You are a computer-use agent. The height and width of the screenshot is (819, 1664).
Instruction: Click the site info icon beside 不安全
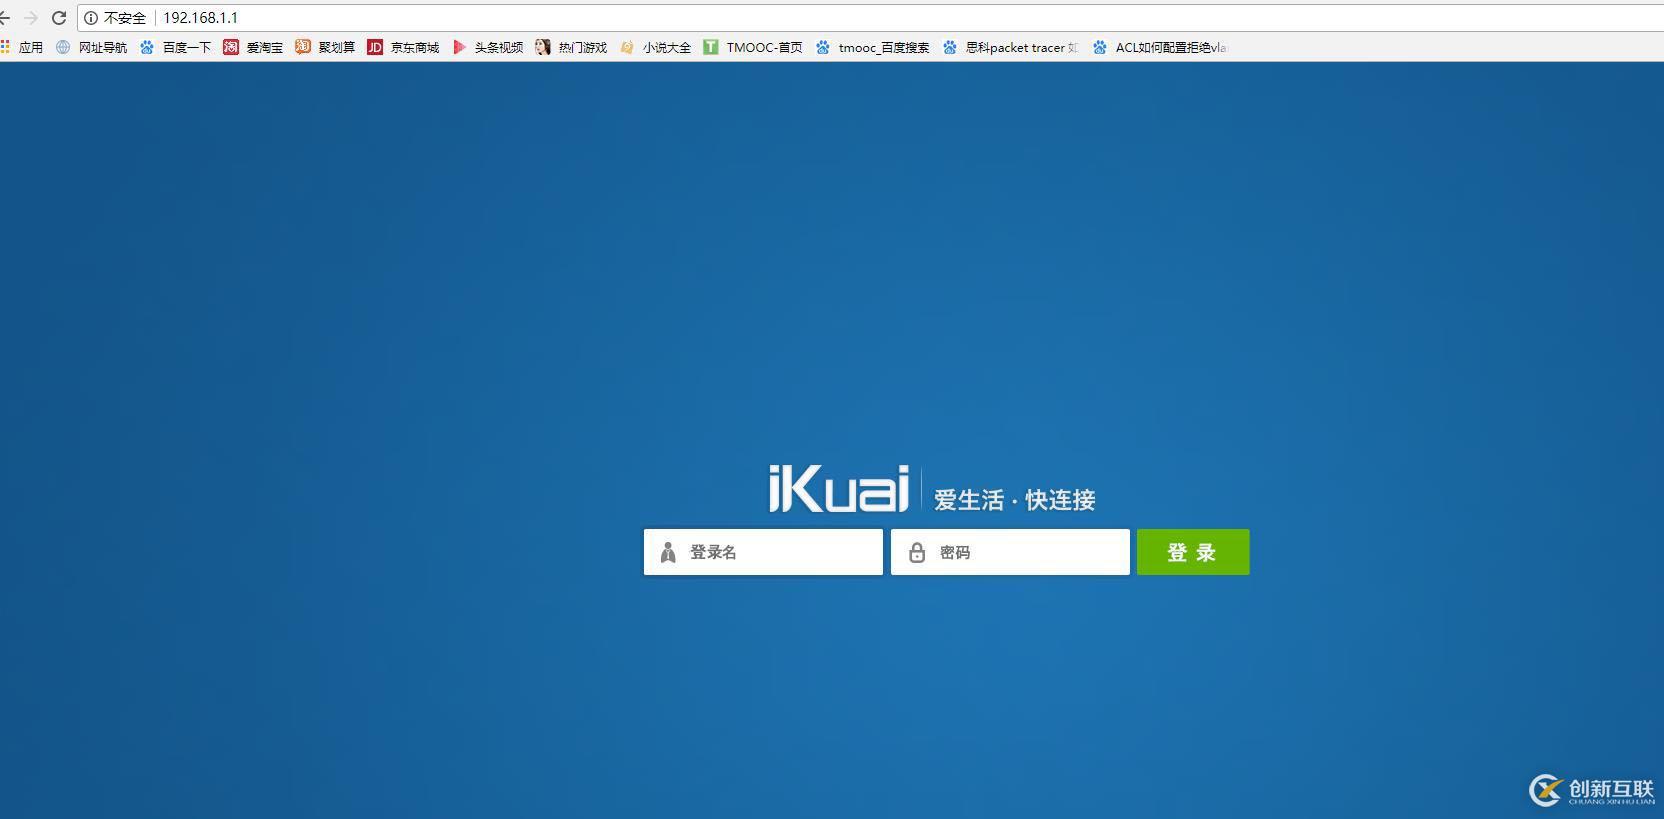(x=91, y=18)
